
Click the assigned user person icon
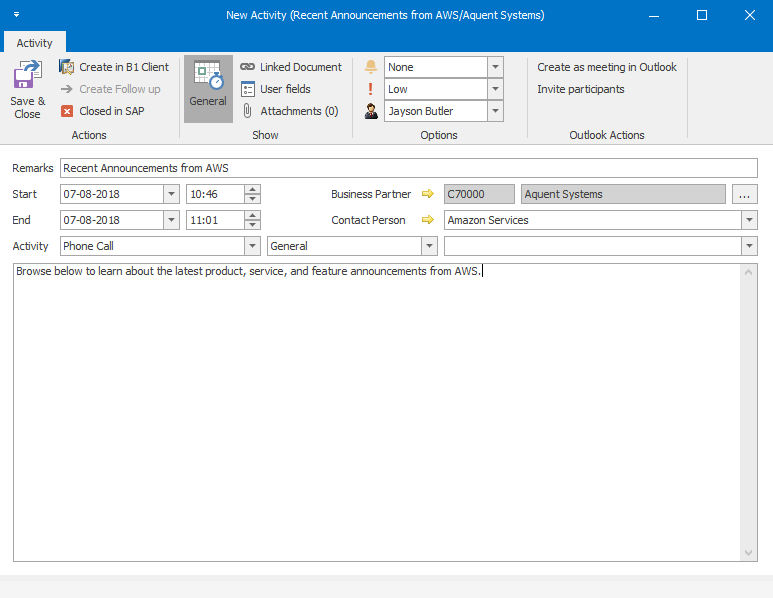pyautogui.click(x=371, y=111)
